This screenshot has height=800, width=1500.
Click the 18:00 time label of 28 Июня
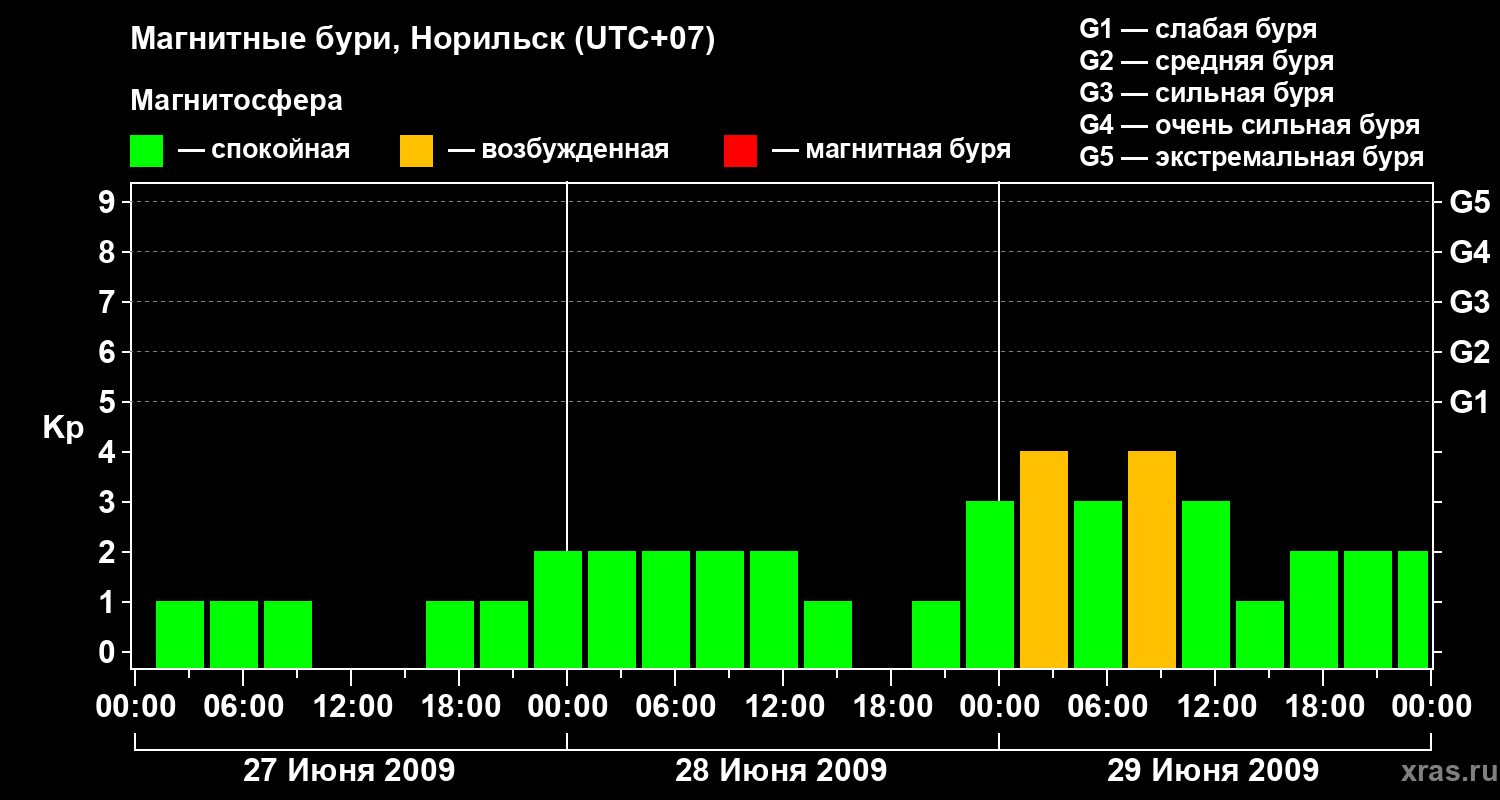pos(891,707)
